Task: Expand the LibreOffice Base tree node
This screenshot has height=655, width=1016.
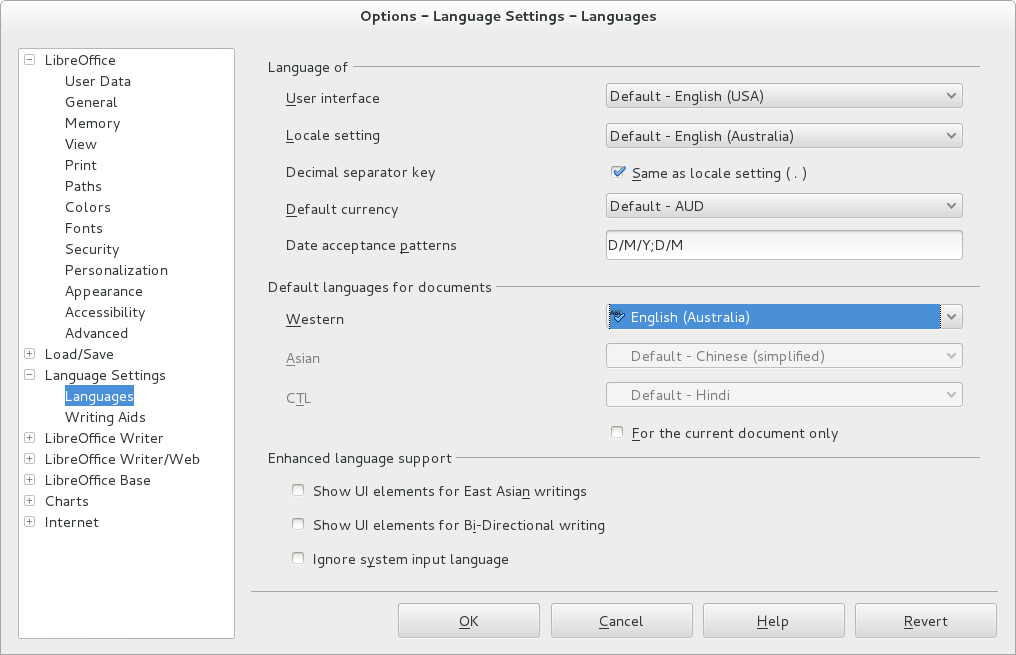Action: pyautogui.click(x=30, y=480)
